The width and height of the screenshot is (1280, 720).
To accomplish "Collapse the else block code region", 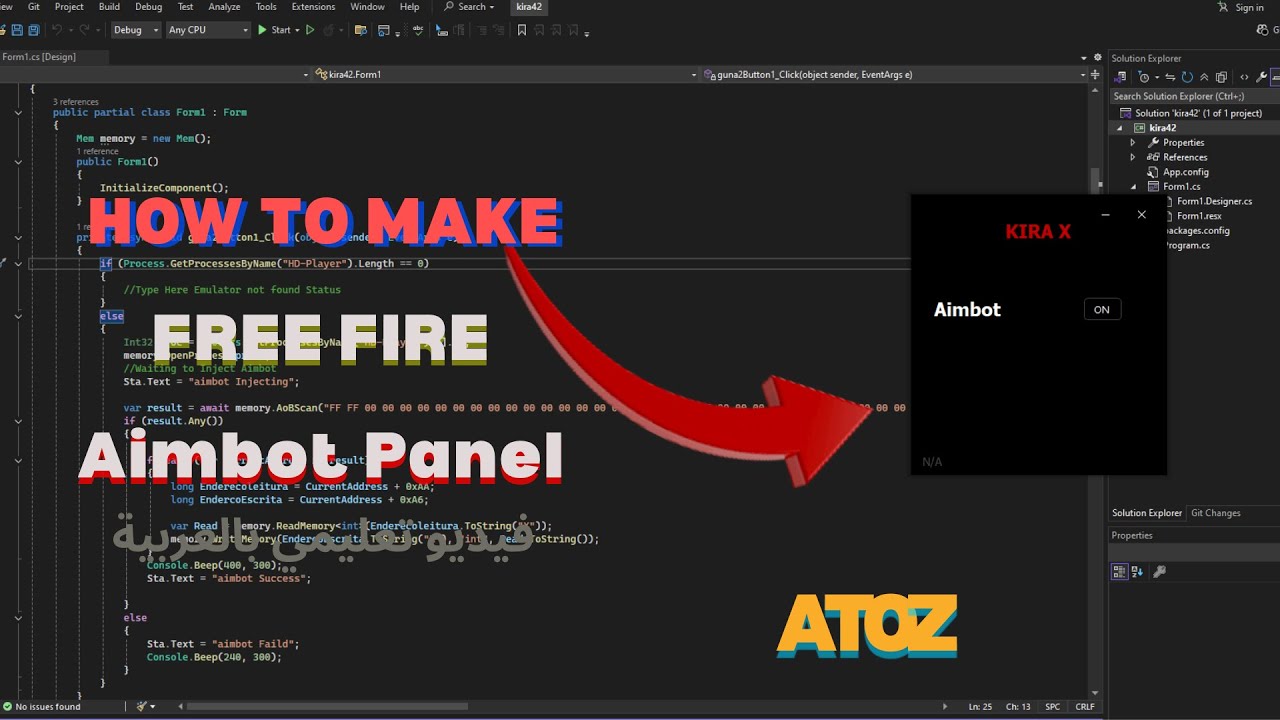I will [x=18, y=316].
